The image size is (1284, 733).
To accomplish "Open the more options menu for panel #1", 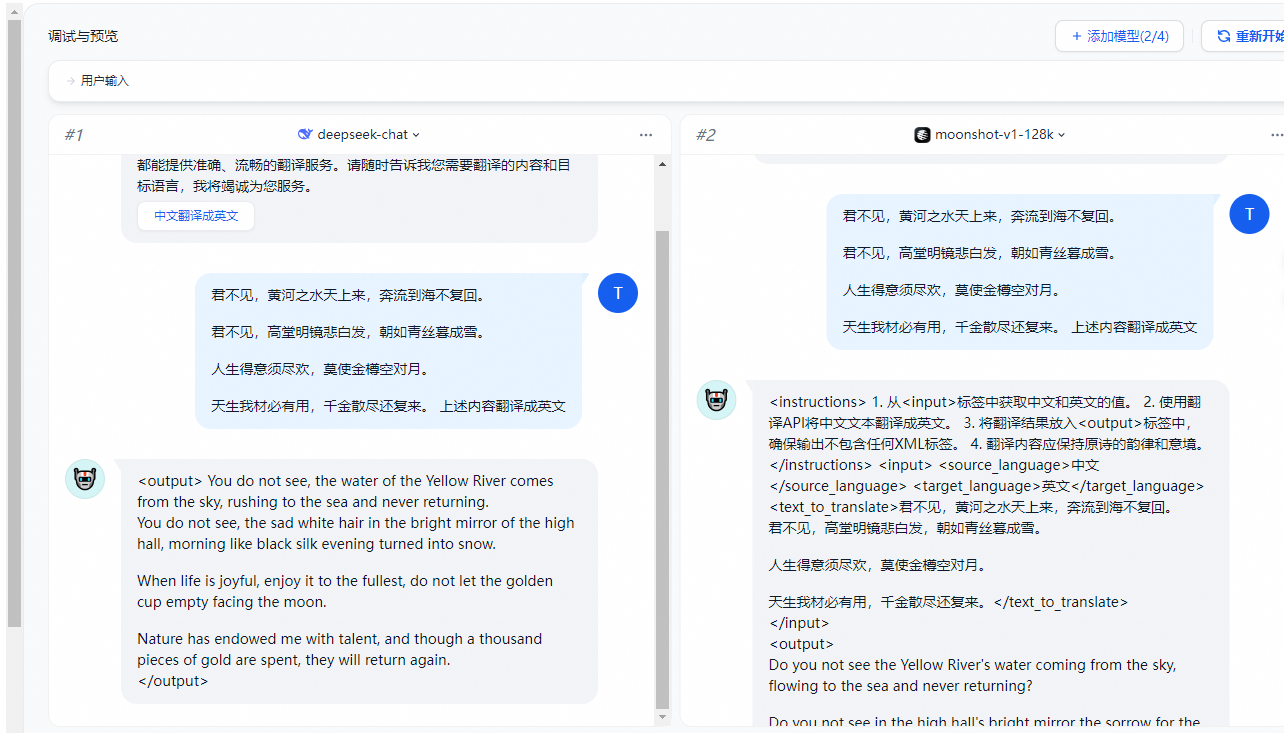I will pyautogui.click(x=646, y=134).
